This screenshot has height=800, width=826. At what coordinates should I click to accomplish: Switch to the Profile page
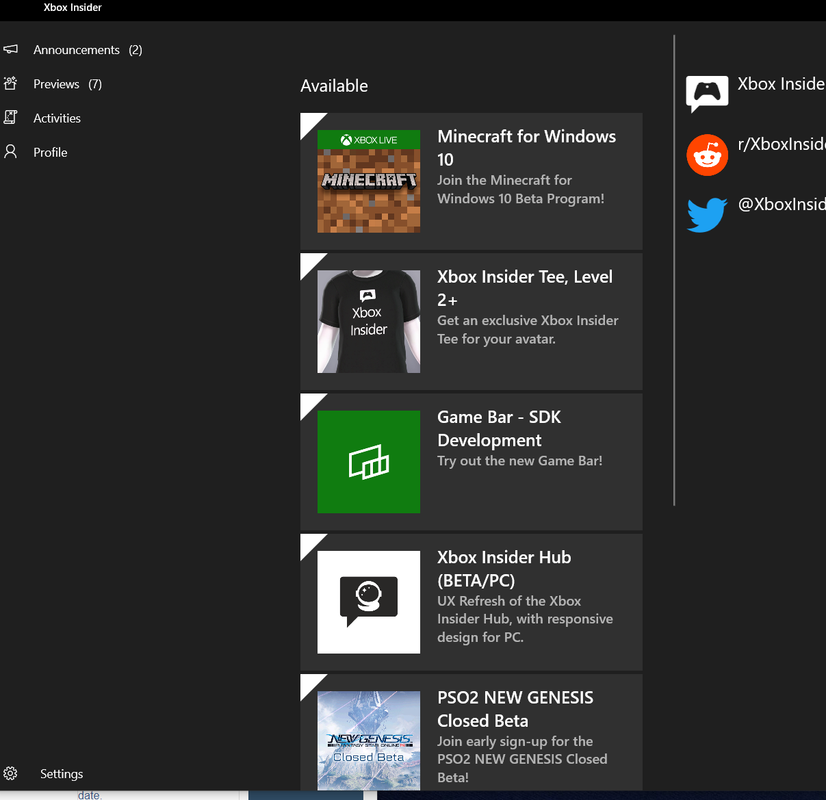(x=50, y=153)
